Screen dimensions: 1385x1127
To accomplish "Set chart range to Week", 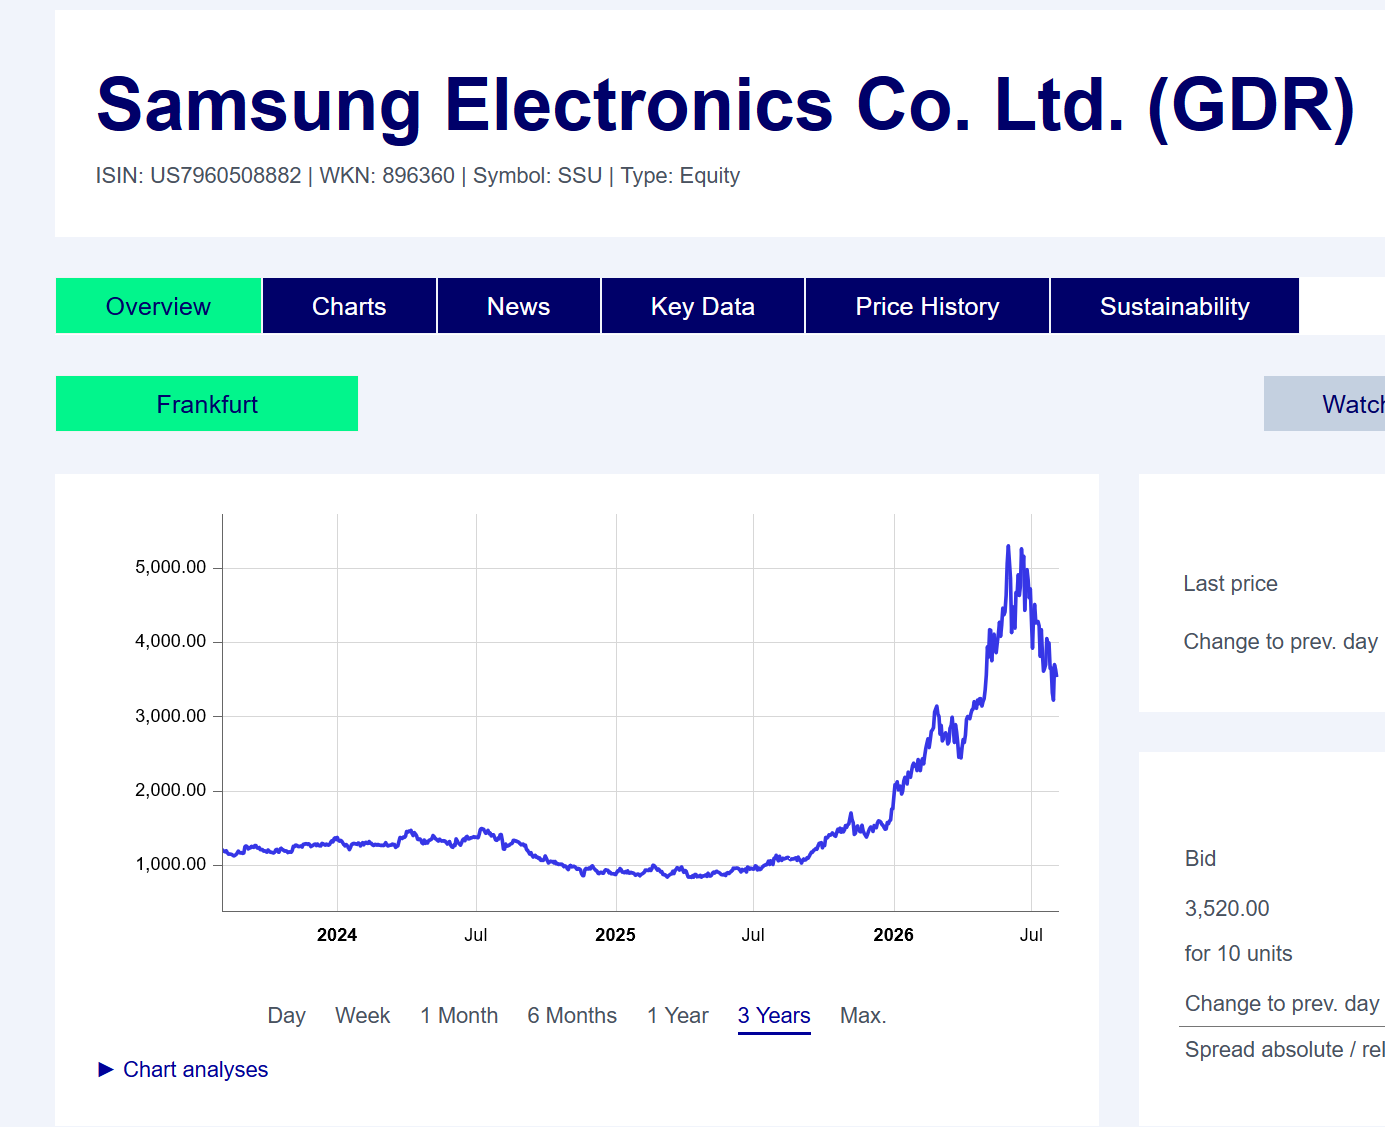I will [x=362, y=1016].
